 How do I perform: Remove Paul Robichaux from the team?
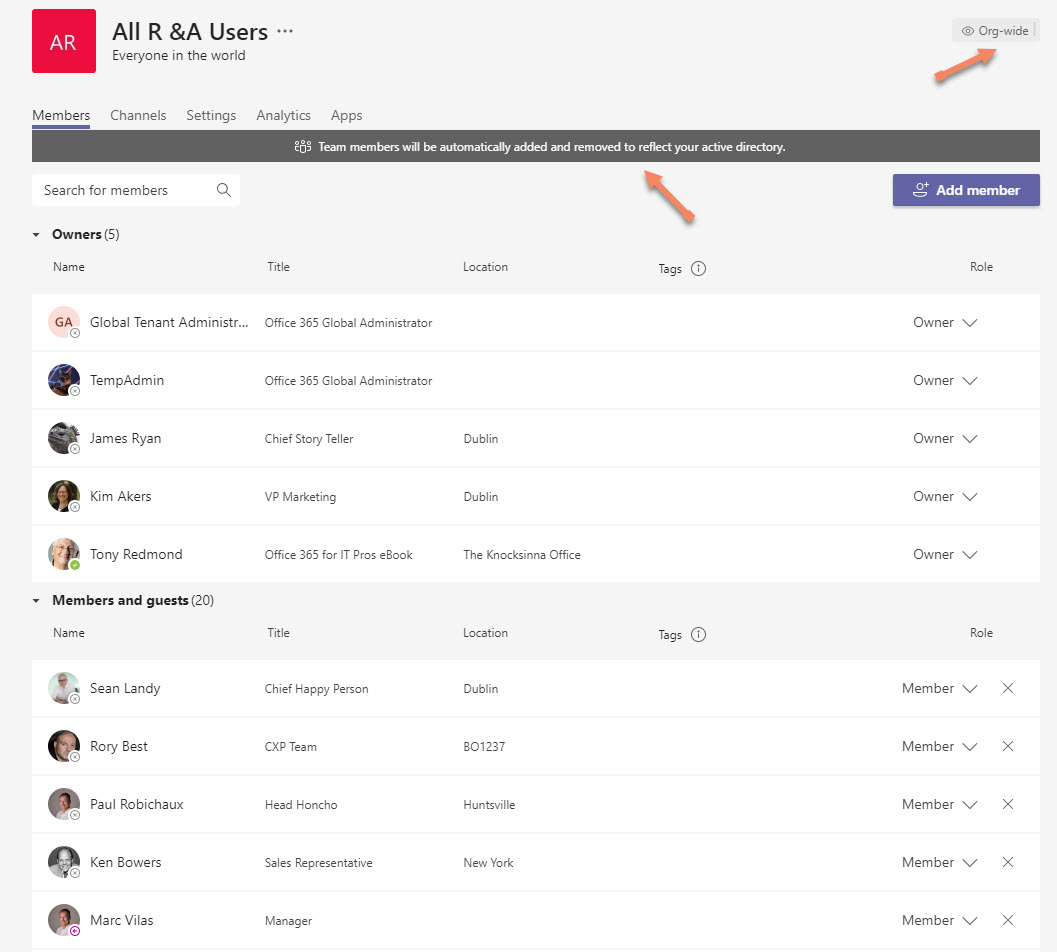pos(1007,804)
